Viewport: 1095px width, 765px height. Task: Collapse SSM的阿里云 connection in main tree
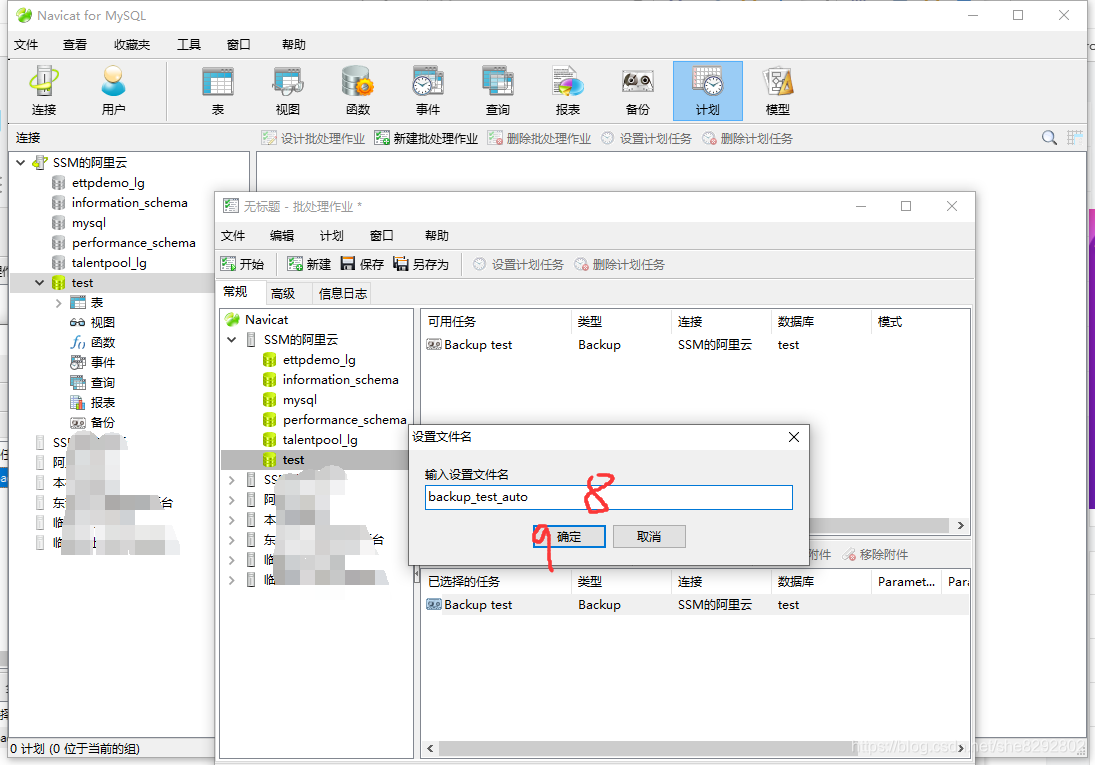pyautogui.click(x=20, y=163)
